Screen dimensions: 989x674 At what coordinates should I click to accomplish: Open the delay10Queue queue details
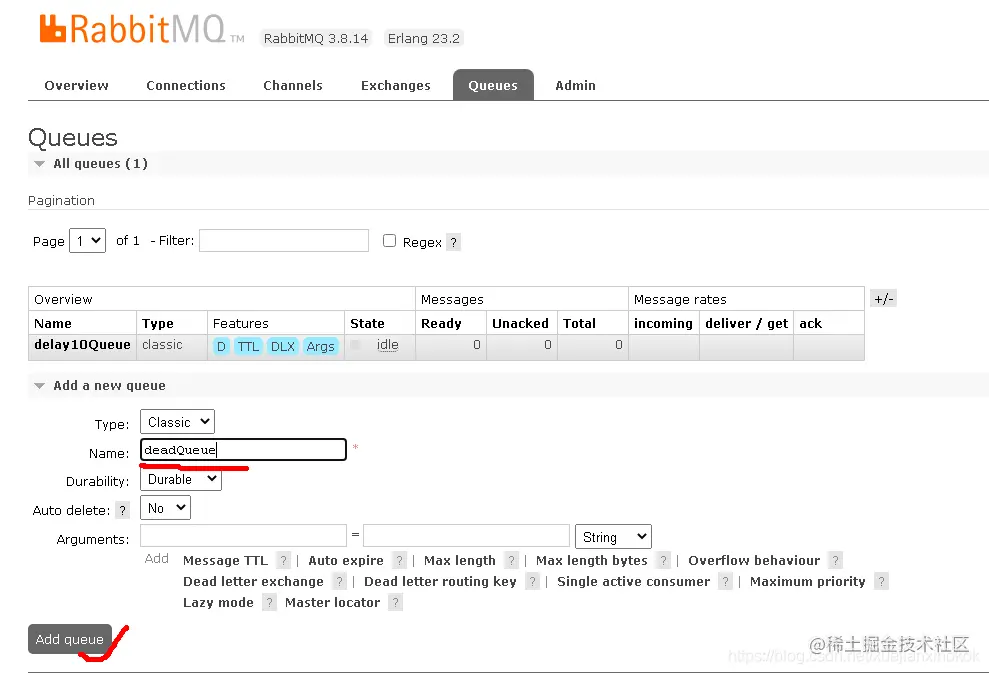[82, 345]
